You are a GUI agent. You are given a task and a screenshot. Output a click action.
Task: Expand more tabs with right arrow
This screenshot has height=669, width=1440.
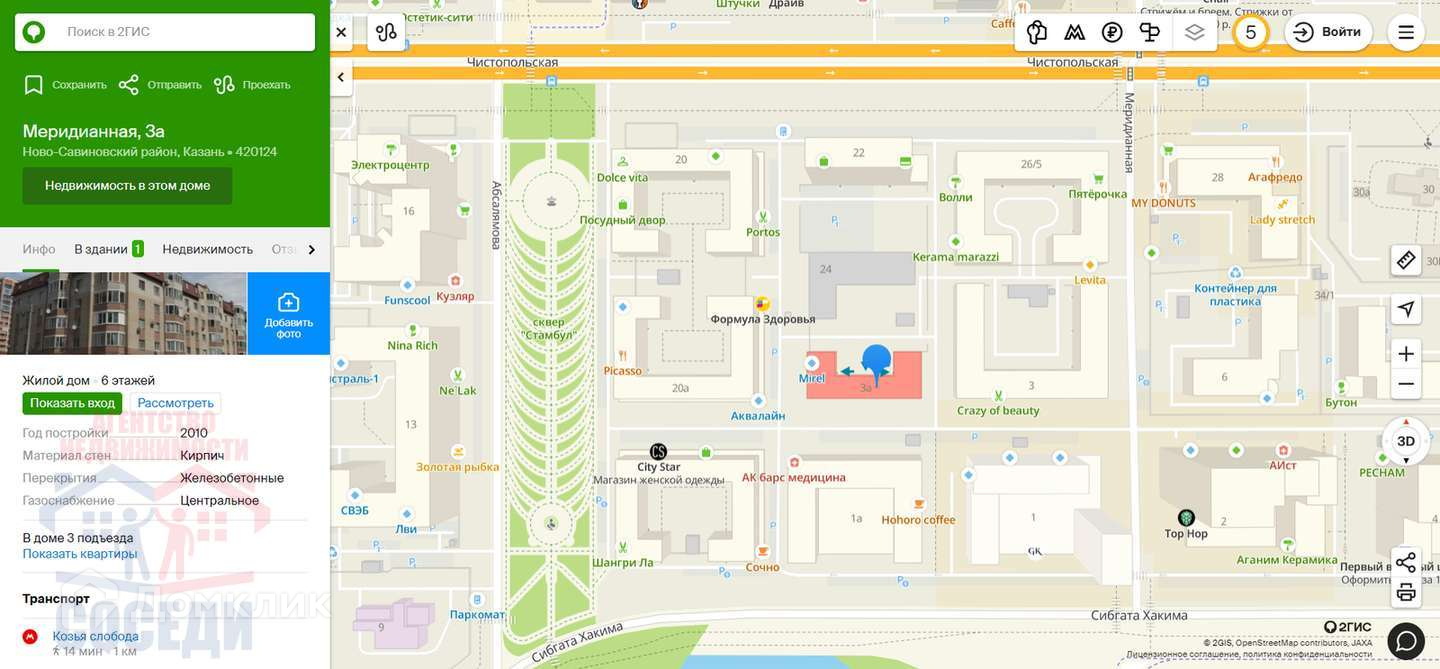point(311,250)
